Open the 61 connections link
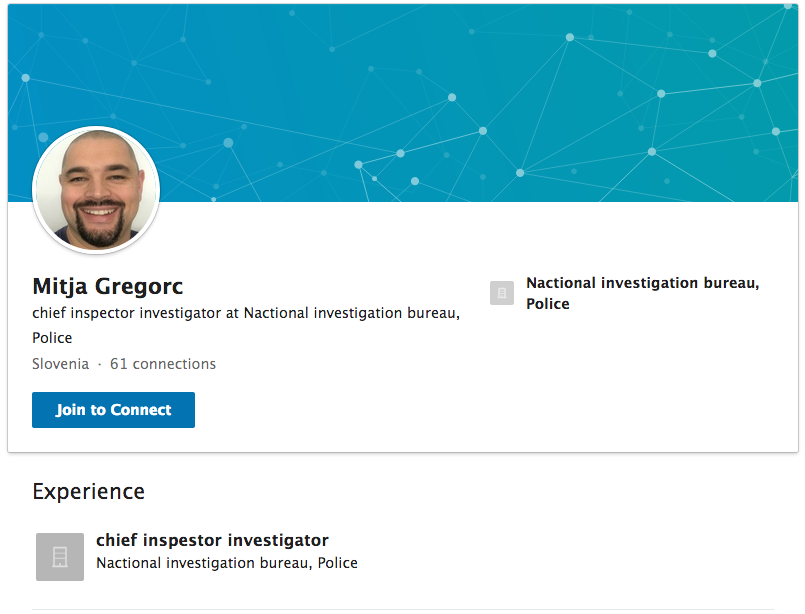This screenshot has width=805, height=614. [163, 364]
